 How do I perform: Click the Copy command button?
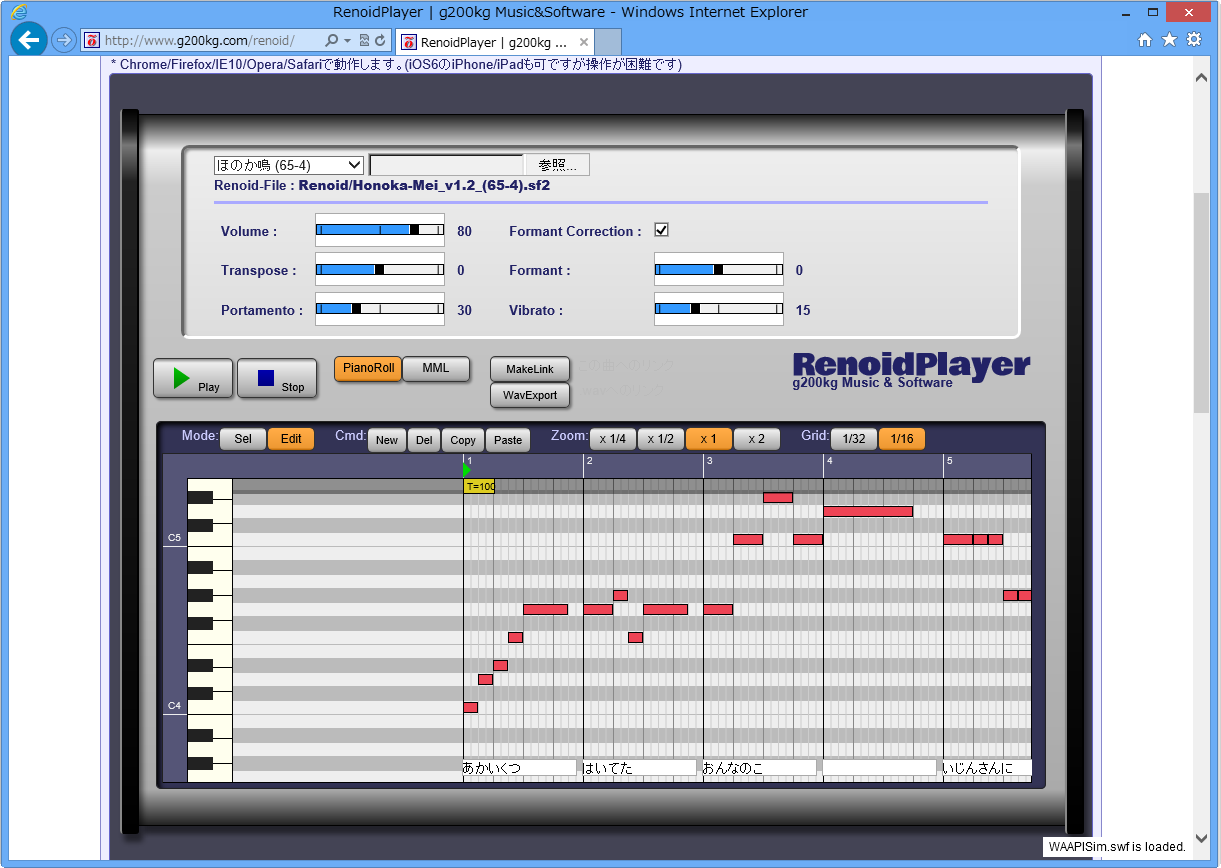(463, 440)
